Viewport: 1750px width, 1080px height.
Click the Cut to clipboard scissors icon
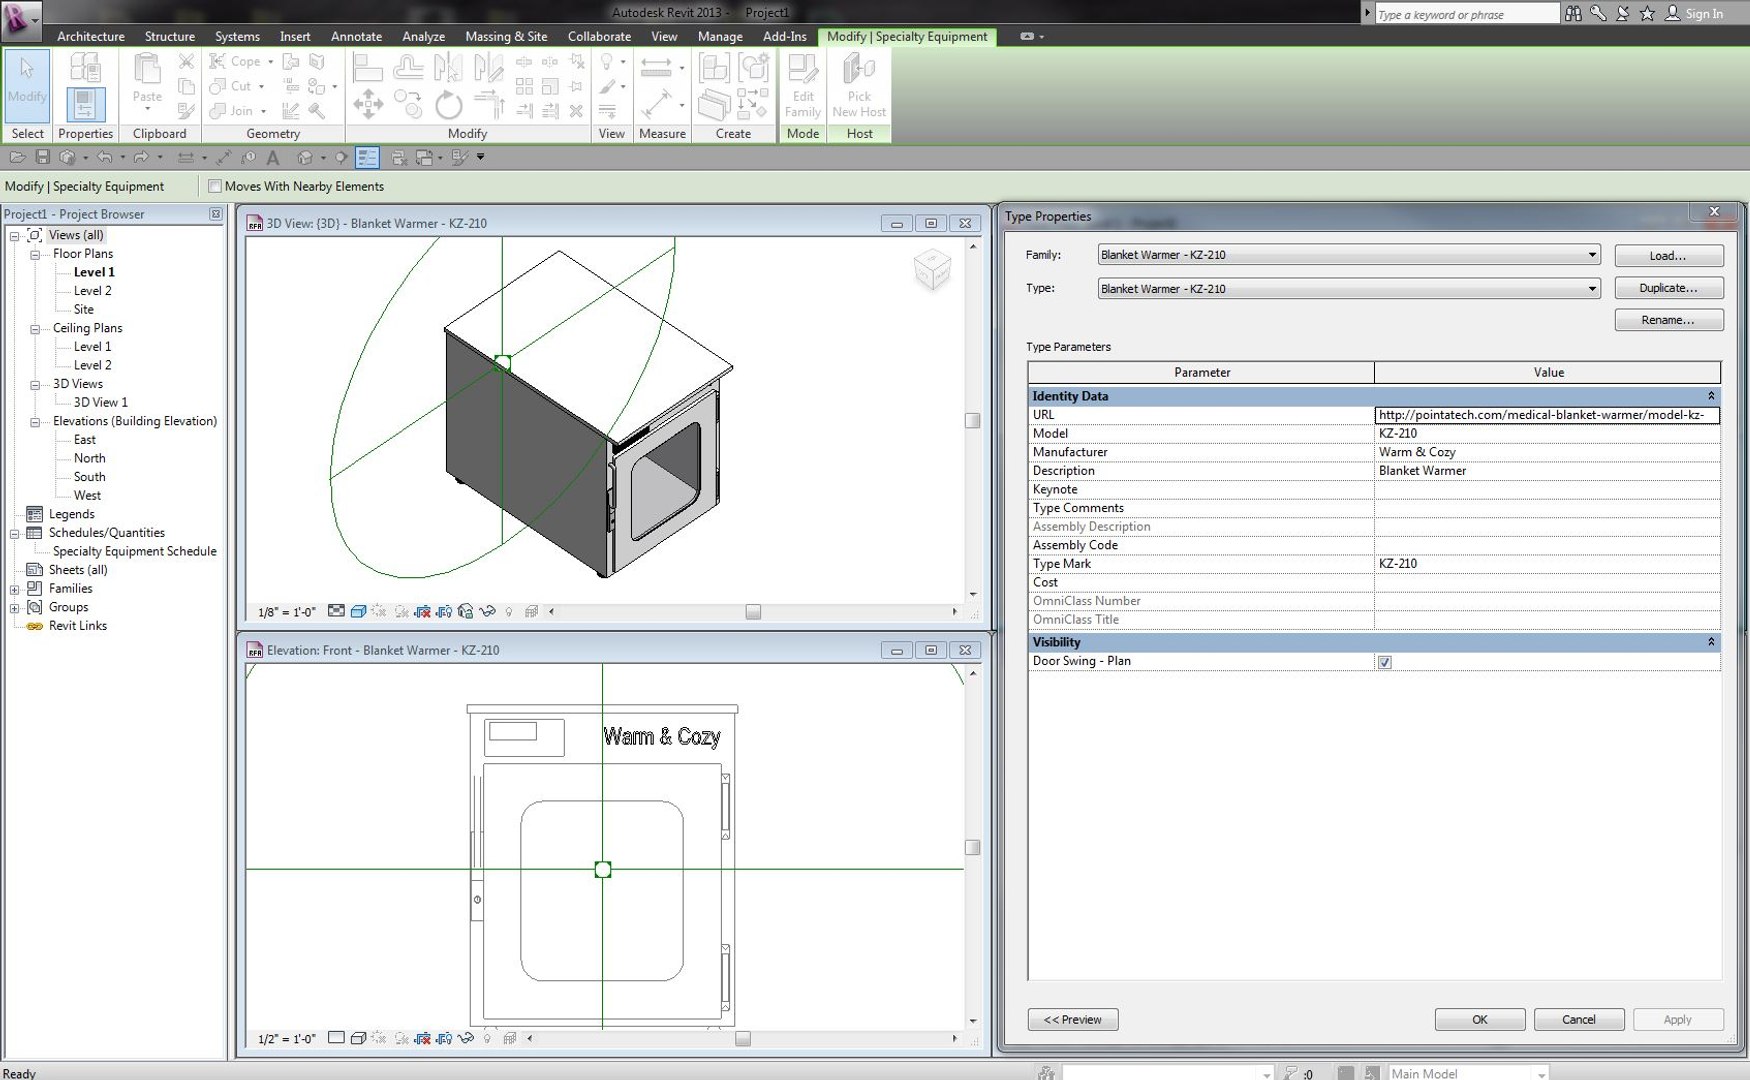(186, 62)
